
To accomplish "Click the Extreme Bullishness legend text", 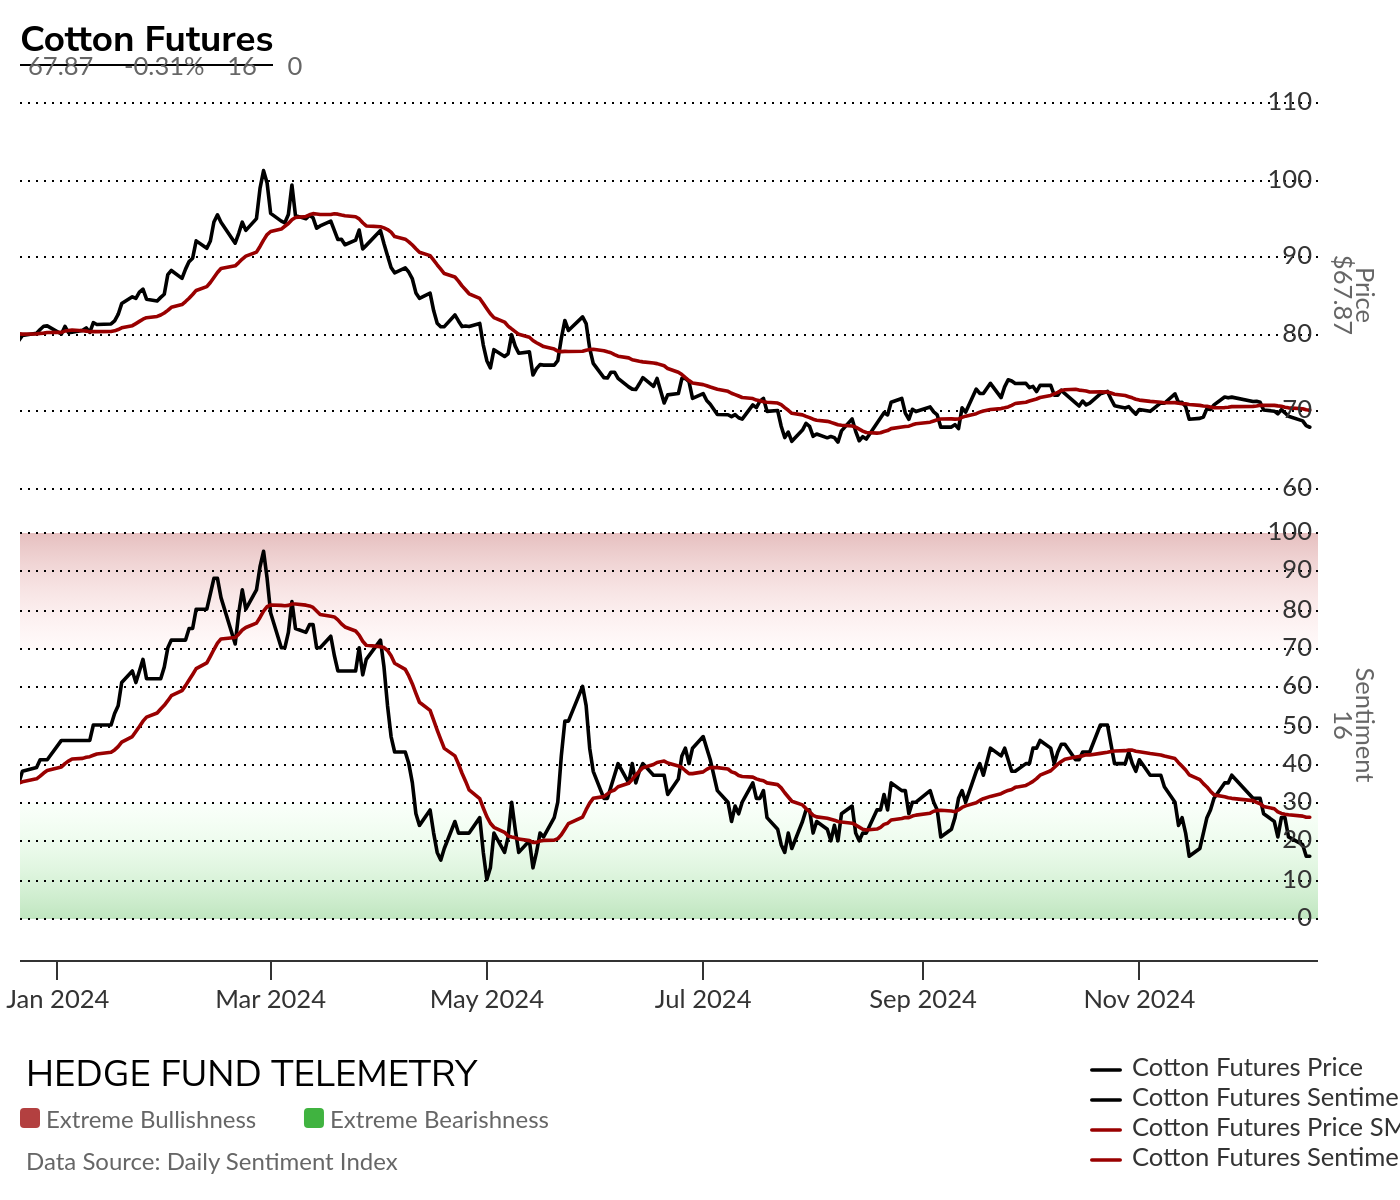I will coord(151,1120).
